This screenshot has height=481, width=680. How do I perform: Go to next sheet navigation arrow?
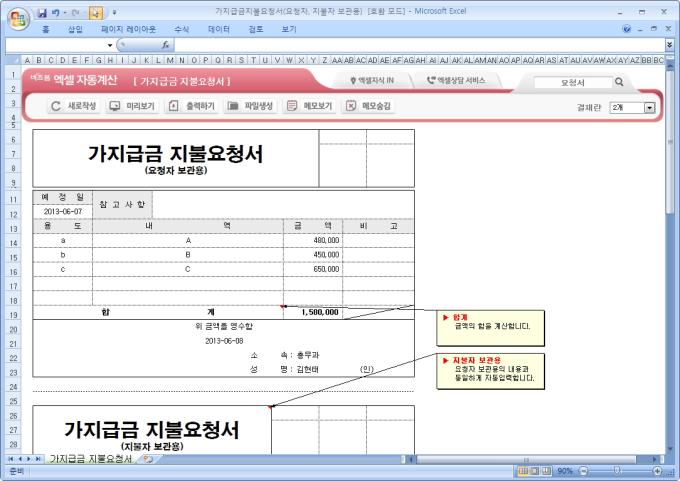pyautogui.click(x=29, y=459)
